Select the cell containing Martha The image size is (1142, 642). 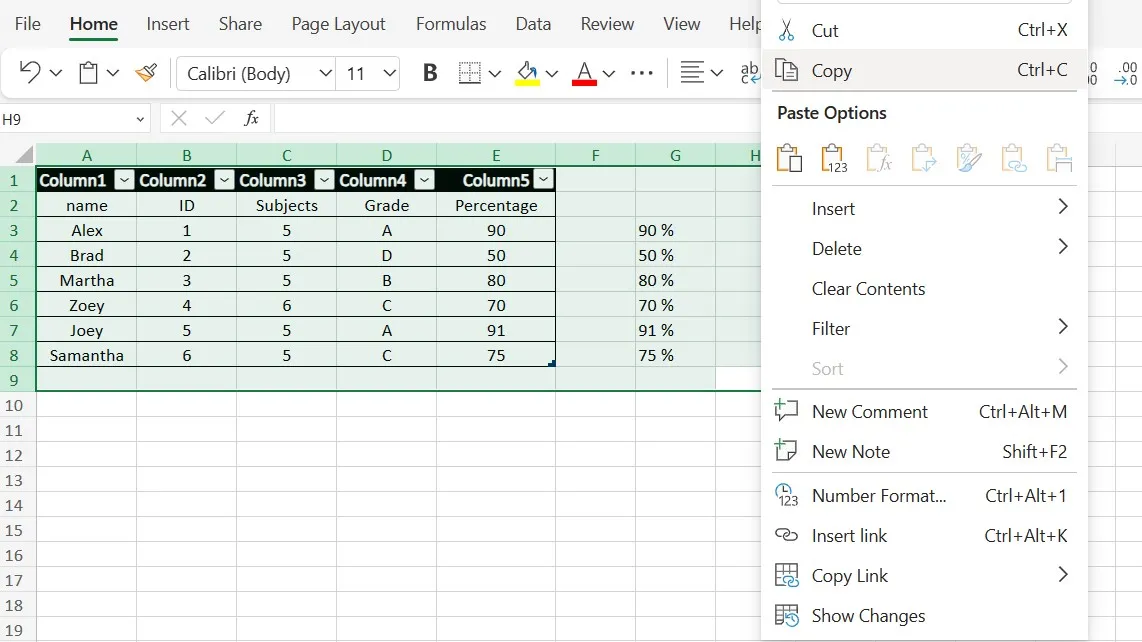[87, 280]
